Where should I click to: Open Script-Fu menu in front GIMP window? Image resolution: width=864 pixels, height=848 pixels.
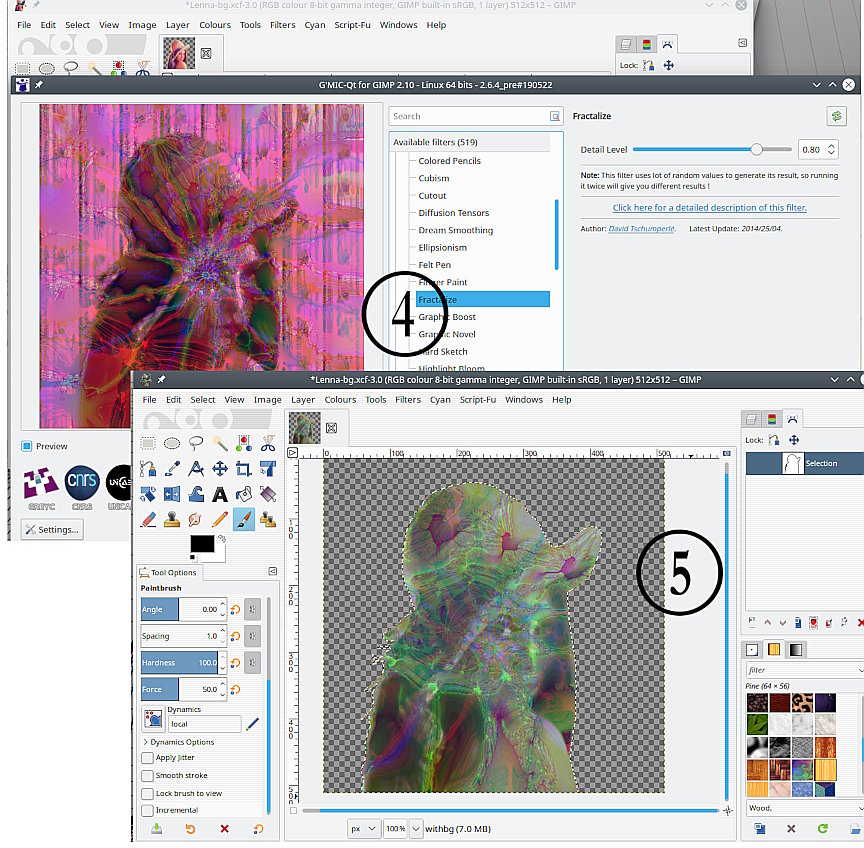478,400
